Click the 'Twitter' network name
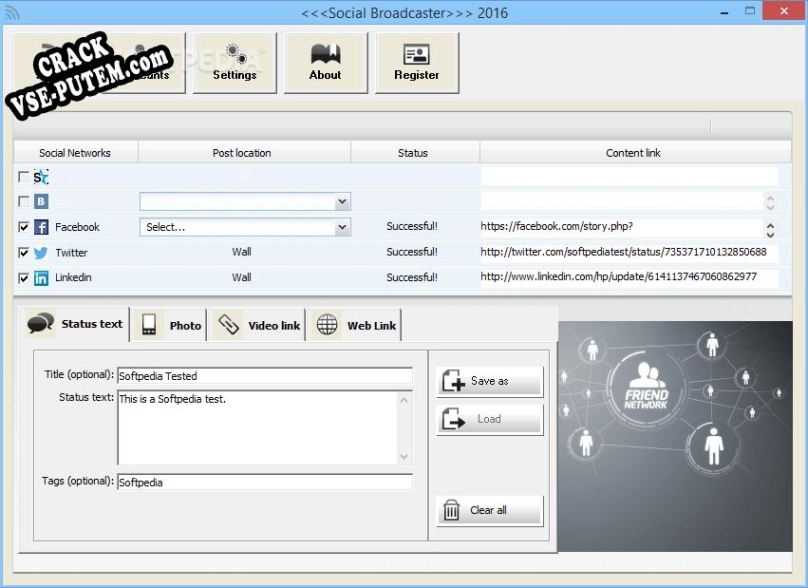This screenshot has width=808, height=588. [71, 253]
